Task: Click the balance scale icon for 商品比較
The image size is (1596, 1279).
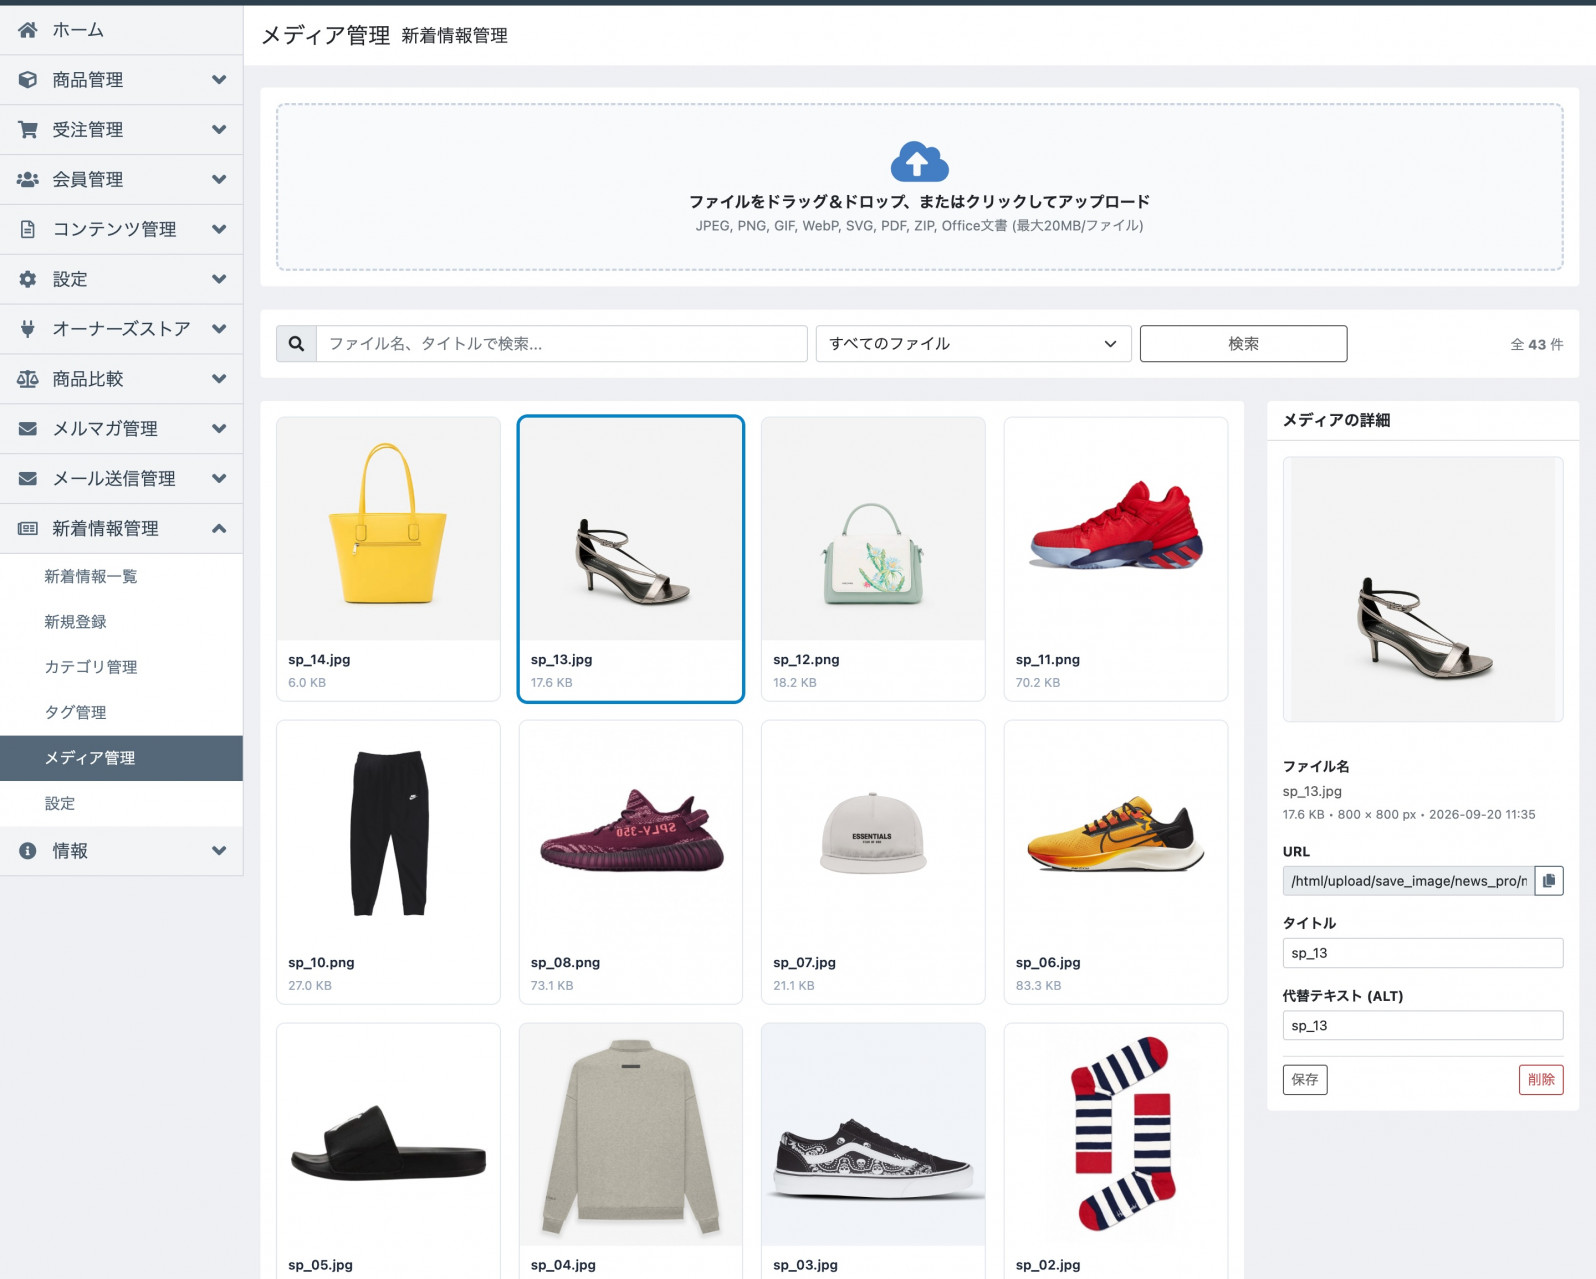Action: (x=28, y=379)
